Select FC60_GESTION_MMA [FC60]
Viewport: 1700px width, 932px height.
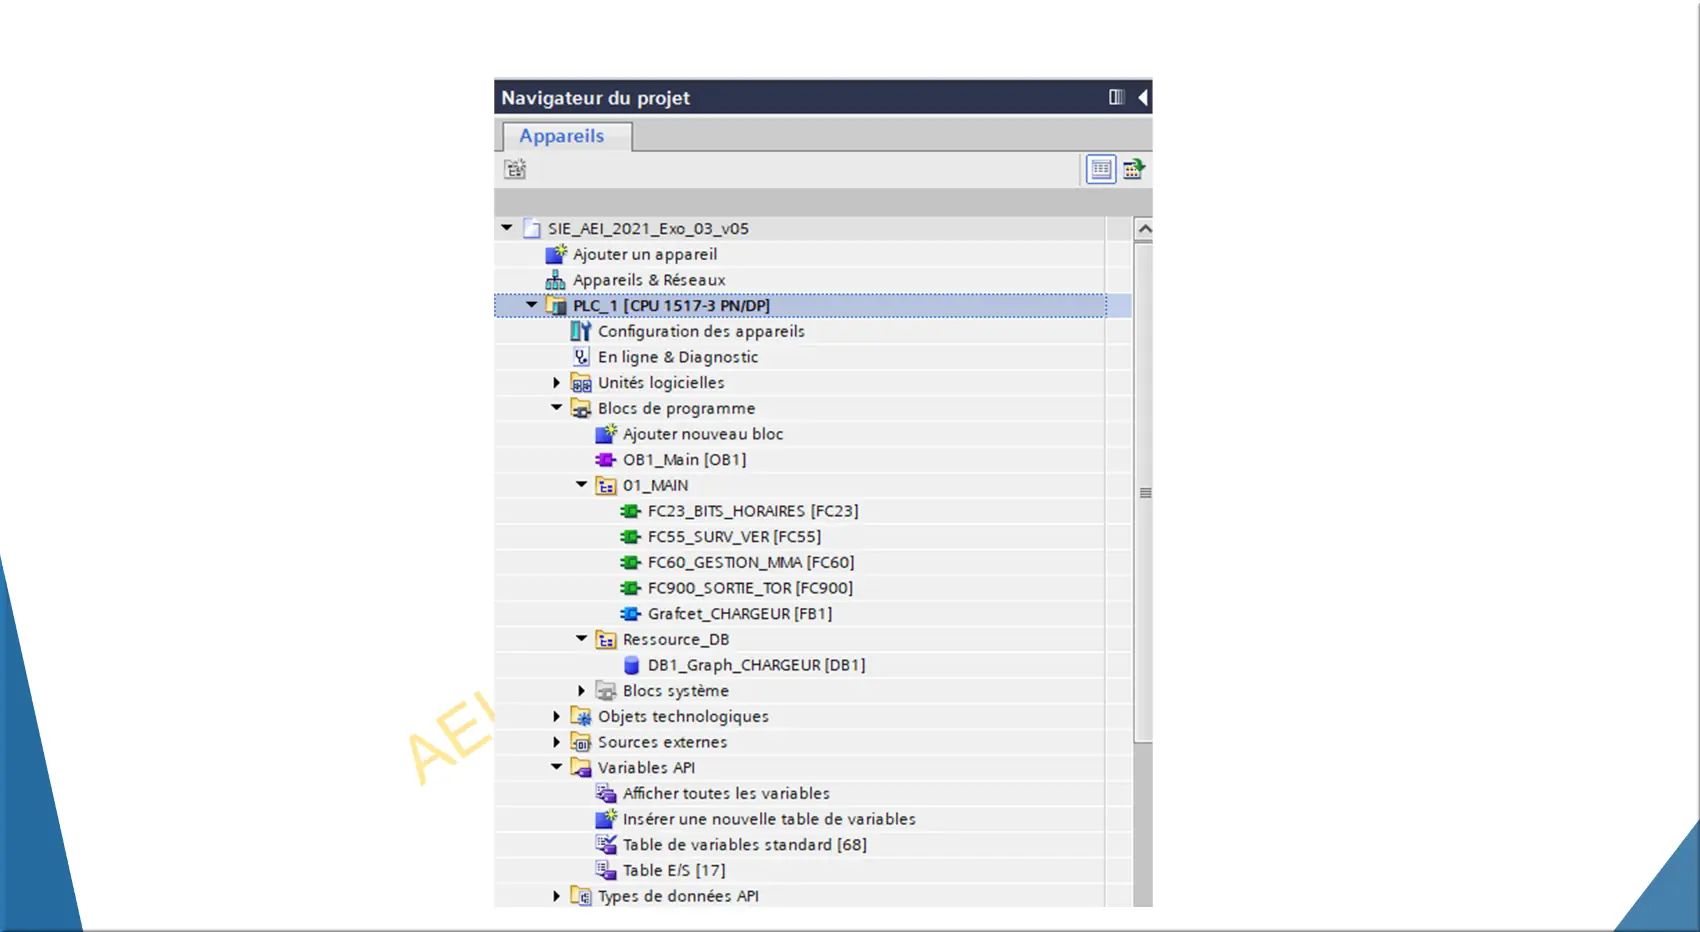coord(751,562)
